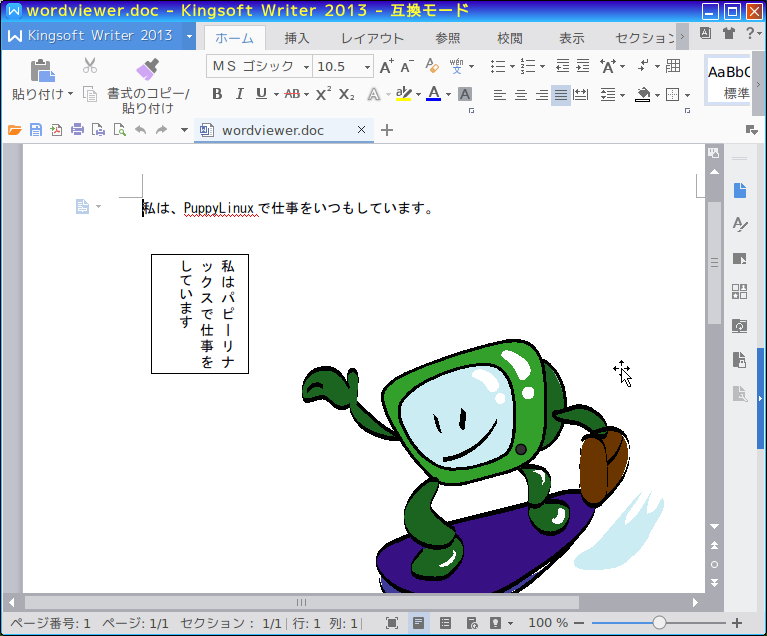Expand bullet list style dropdown
The width and height of the screenshot is (767, 636).
coord(512,67)
